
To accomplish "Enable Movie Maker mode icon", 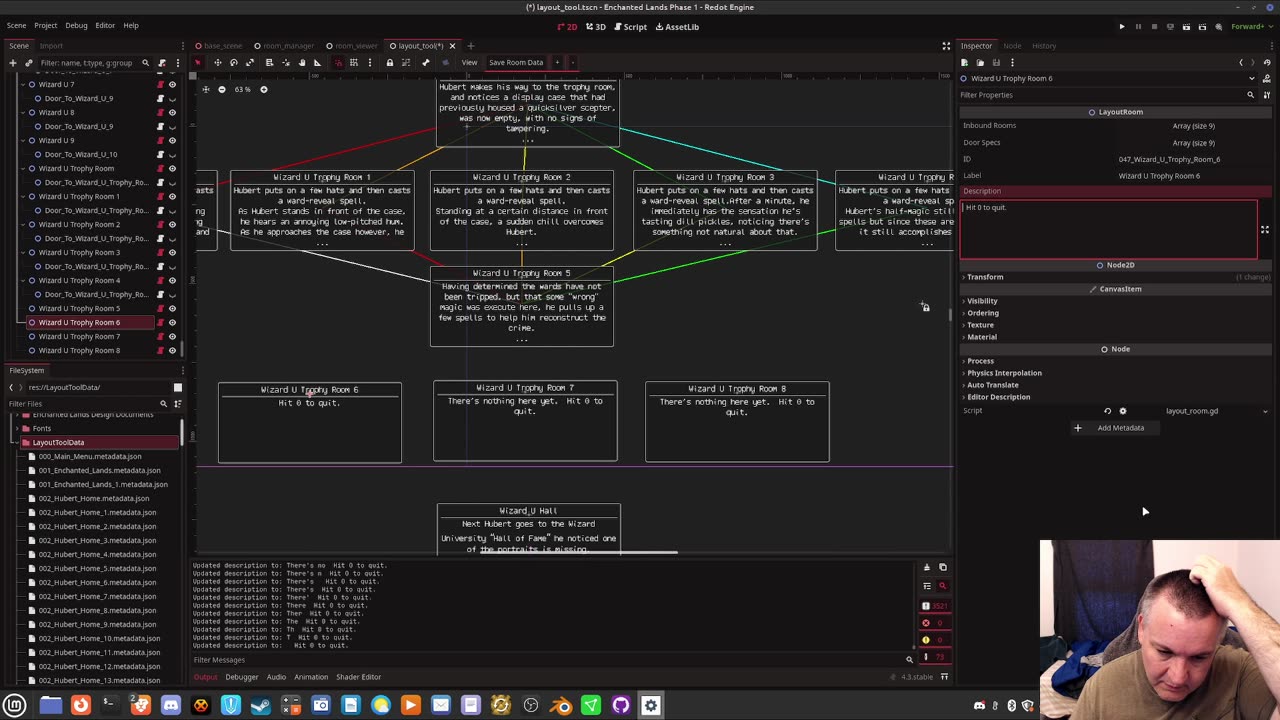I will [x=1218, y=26].
